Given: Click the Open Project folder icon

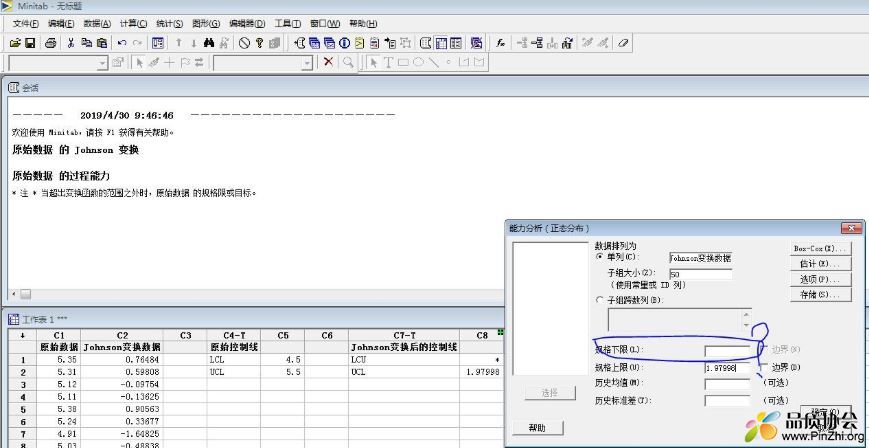Looking at the screenshot, I should 15,43.
